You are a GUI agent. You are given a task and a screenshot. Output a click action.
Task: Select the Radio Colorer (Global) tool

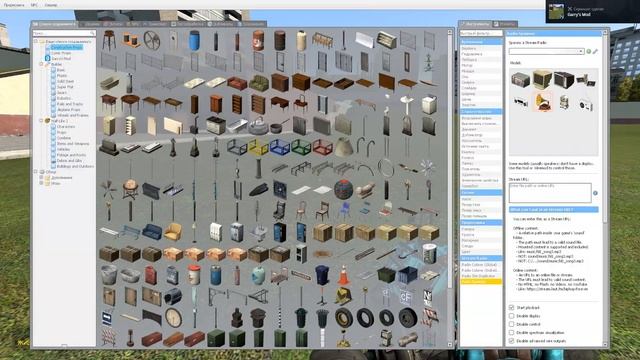coord(480,264)
